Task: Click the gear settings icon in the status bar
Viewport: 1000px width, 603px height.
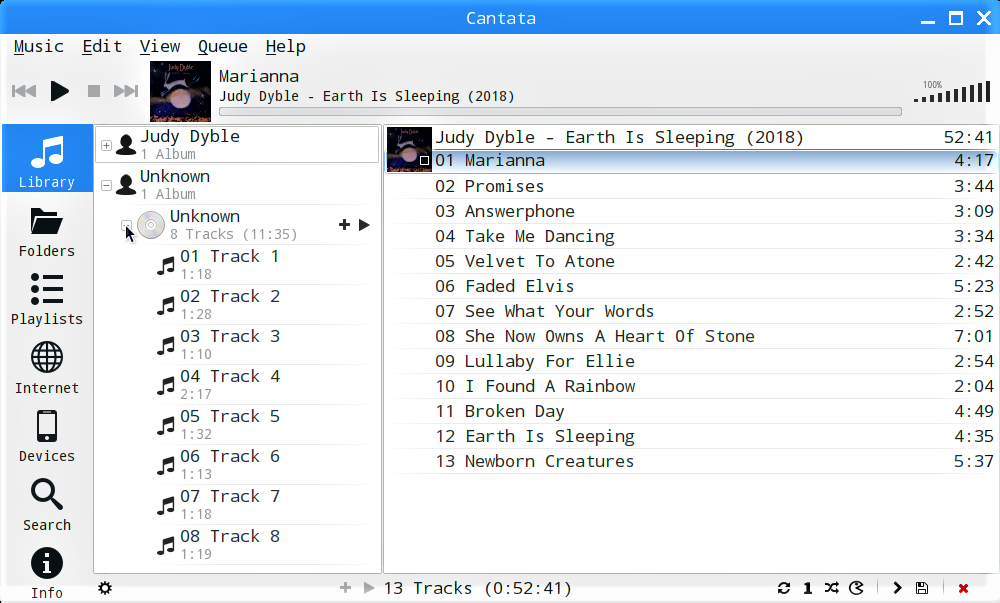Action: 105,588
